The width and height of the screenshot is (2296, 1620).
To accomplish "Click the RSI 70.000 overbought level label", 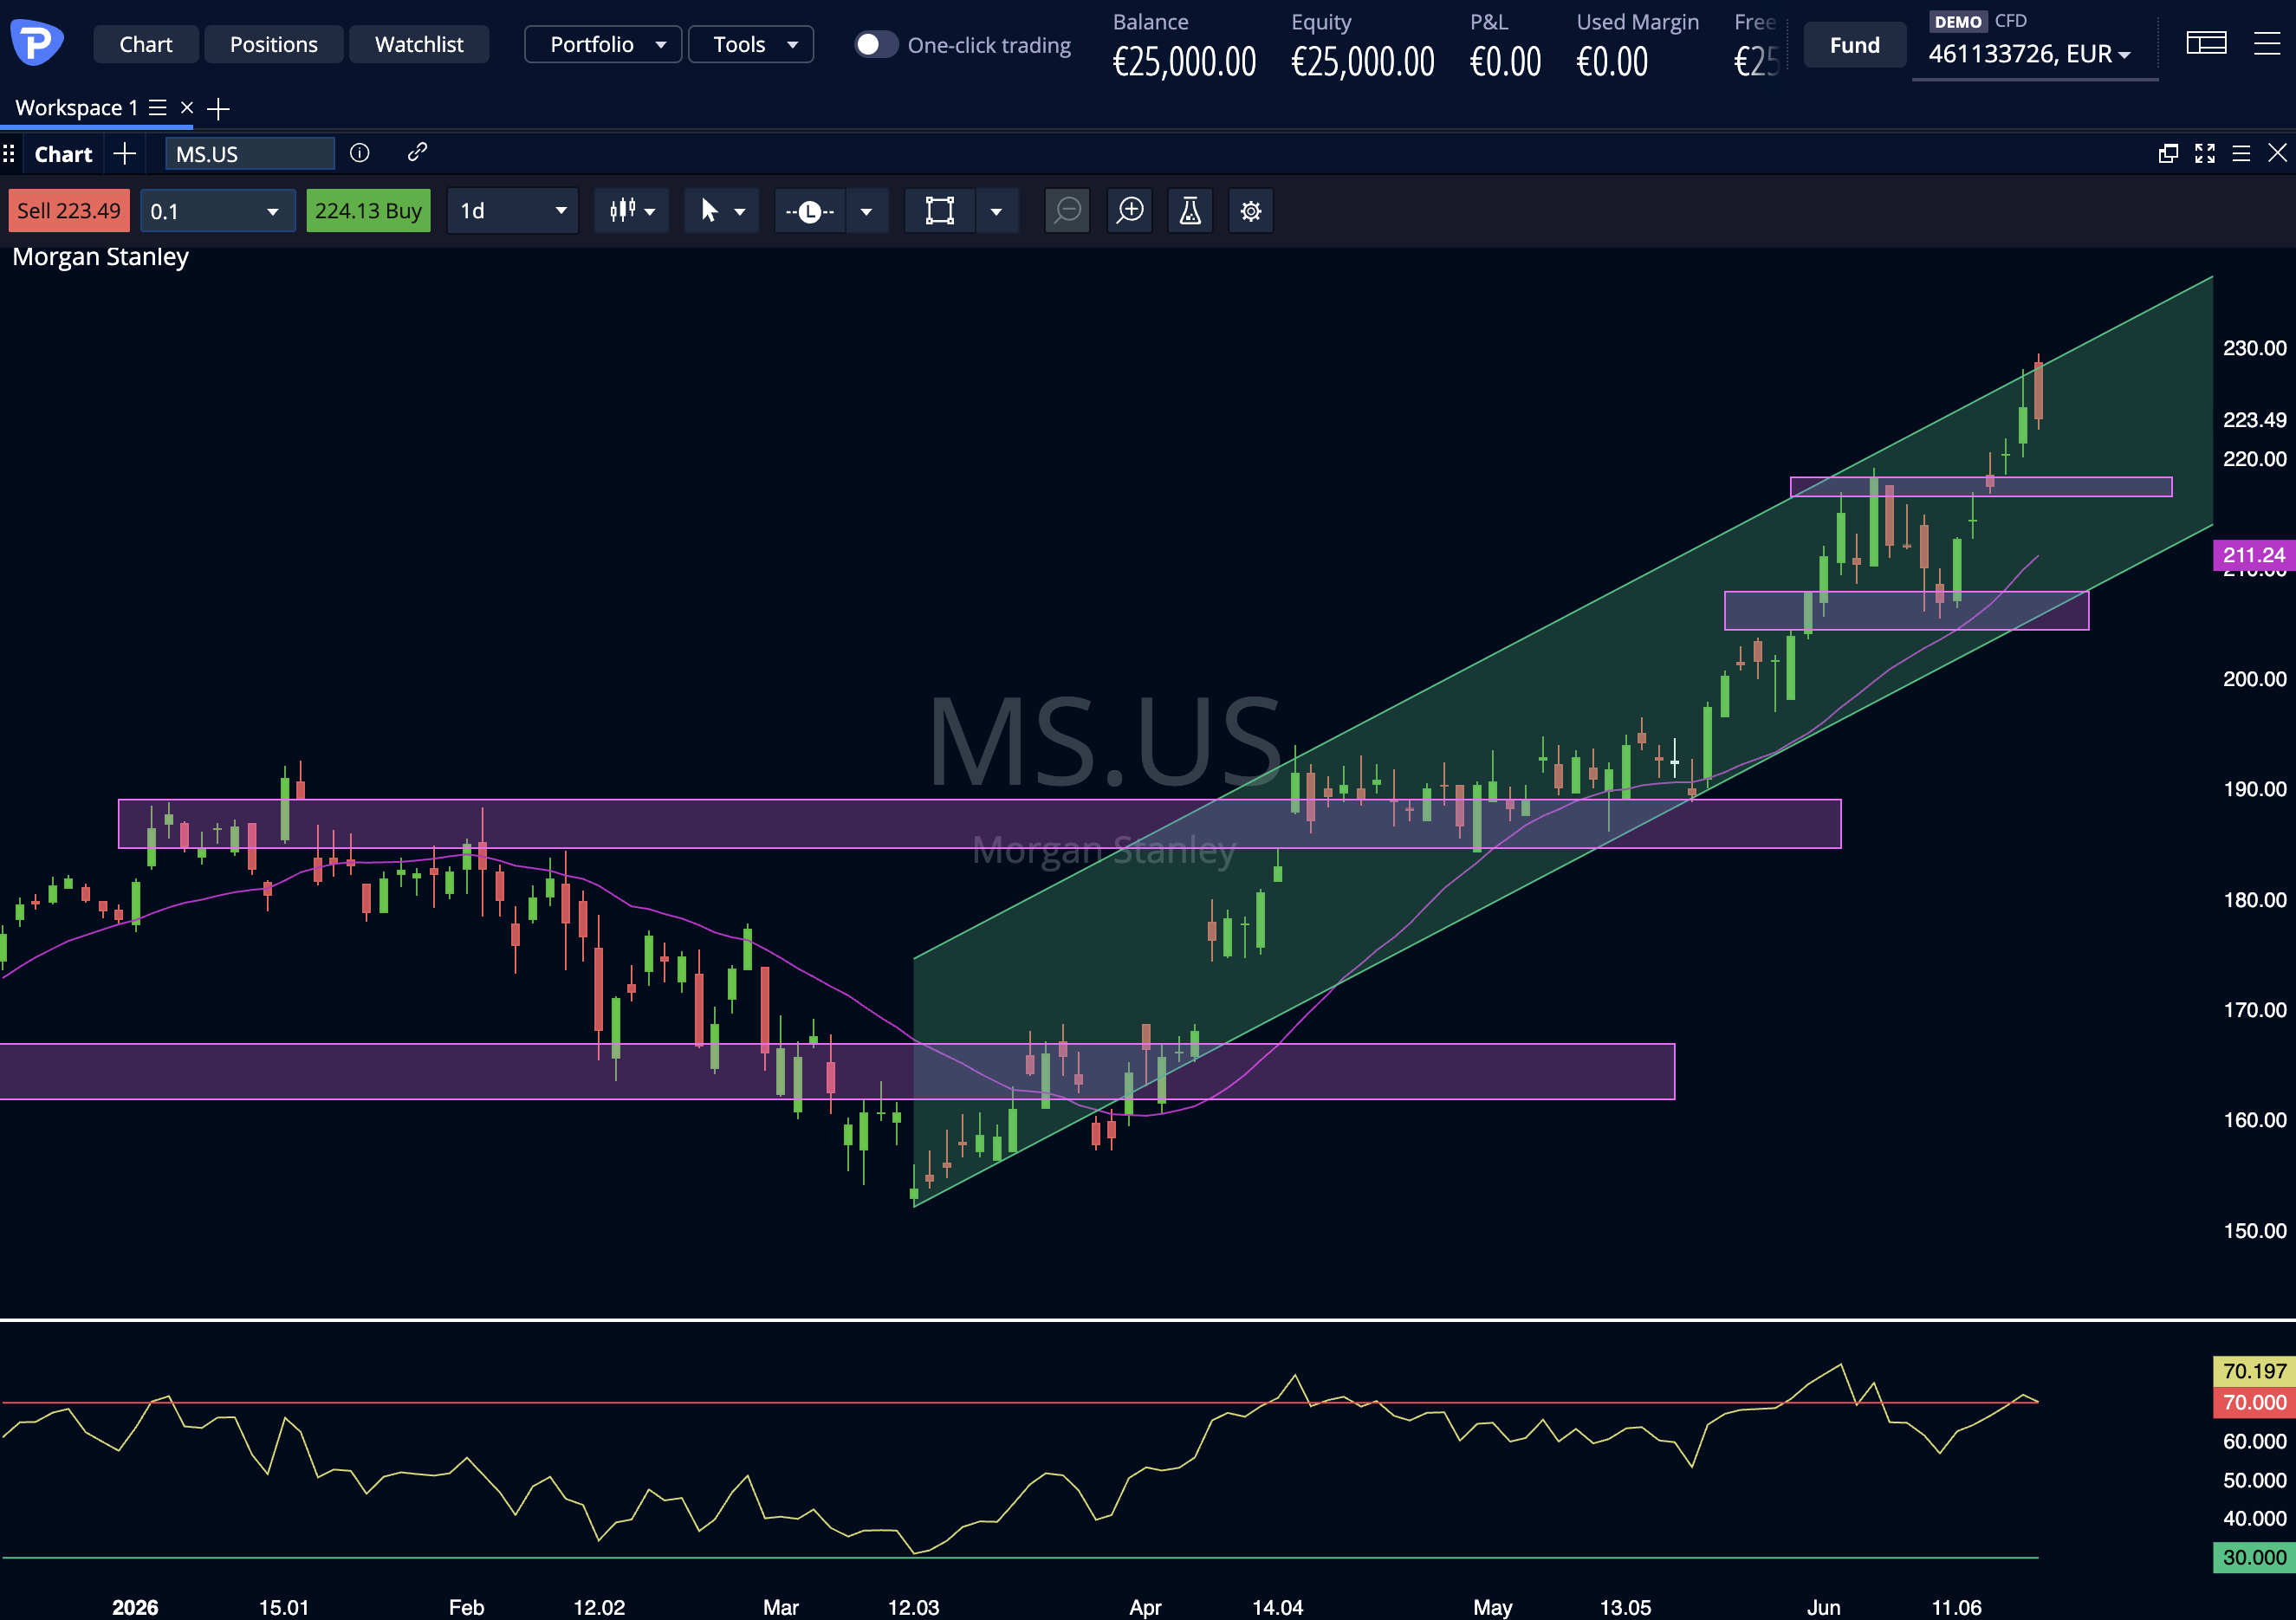I will pos(2254,1402).
